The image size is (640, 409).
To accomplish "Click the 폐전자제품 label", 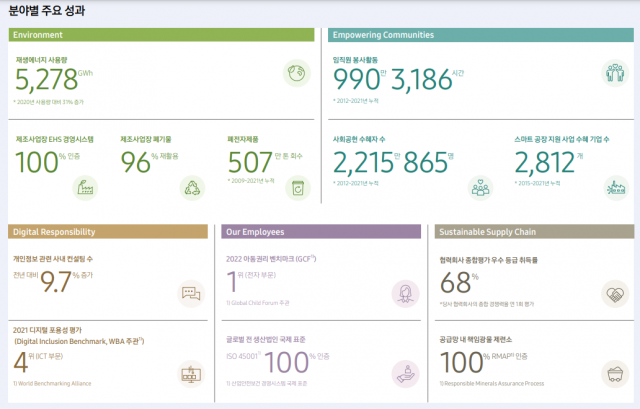I will (243, 139).
